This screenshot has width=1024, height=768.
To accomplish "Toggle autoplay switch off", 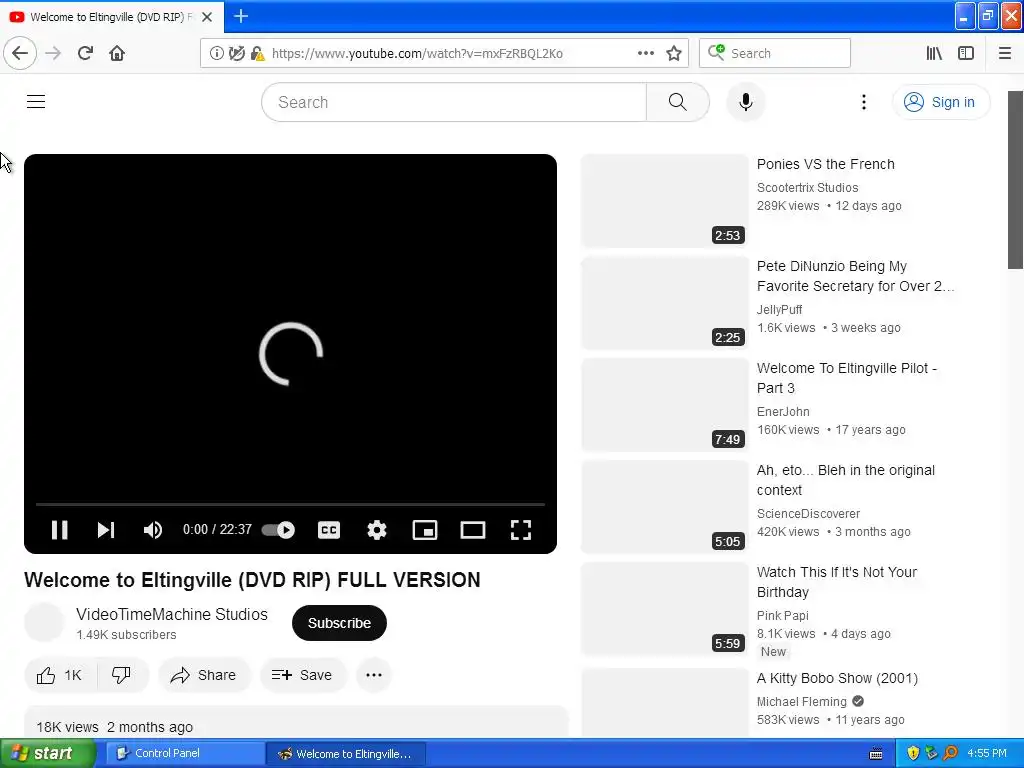I will (x=278, y=530).
